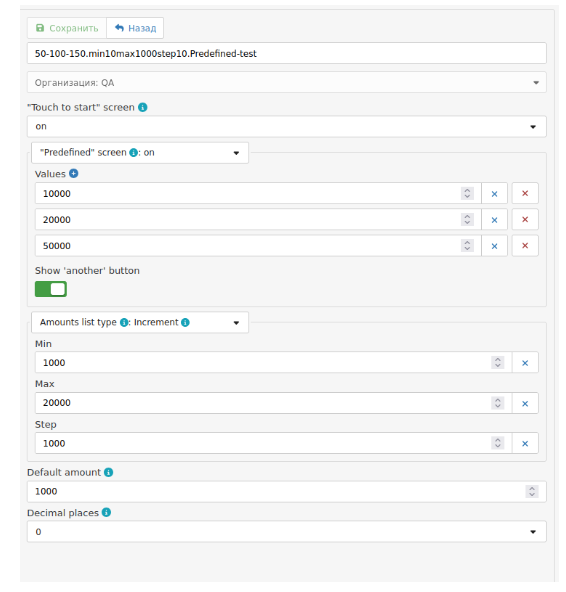Viewport: 566px width, 592px height.
Task: Click the info icon beside Decimal places
Action: point(106,513)
